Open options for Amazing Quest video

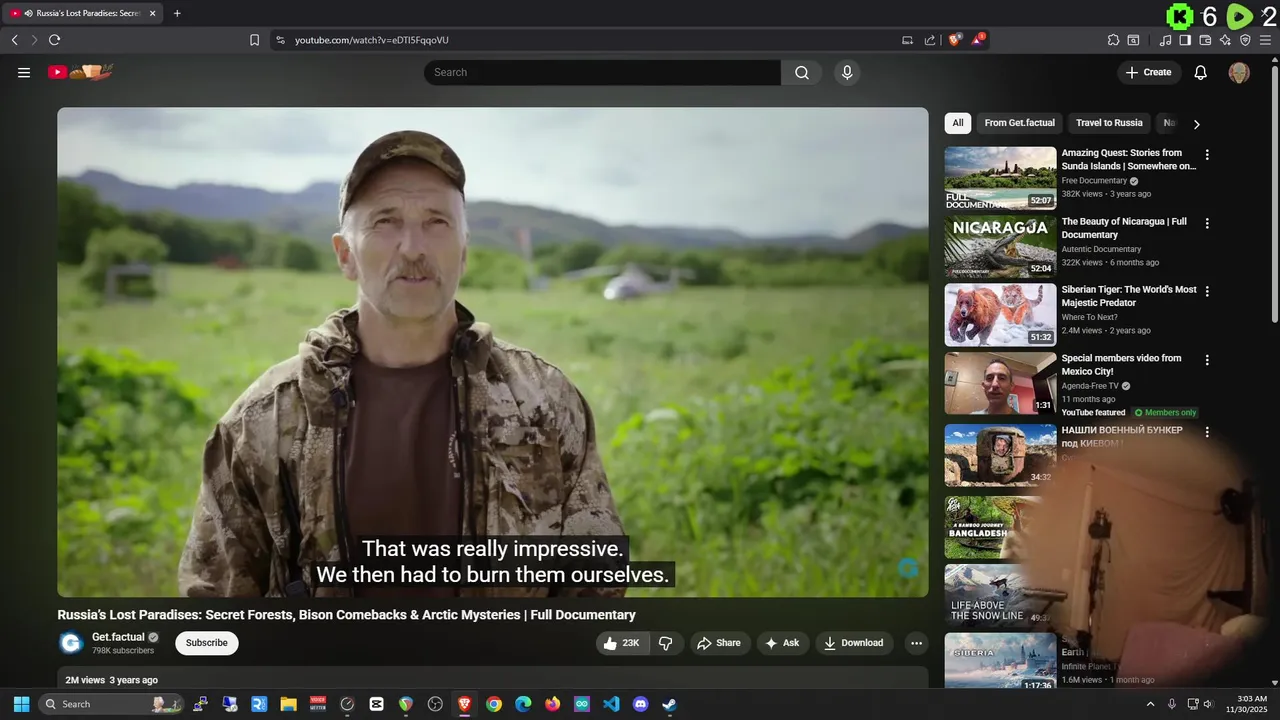1207,155
